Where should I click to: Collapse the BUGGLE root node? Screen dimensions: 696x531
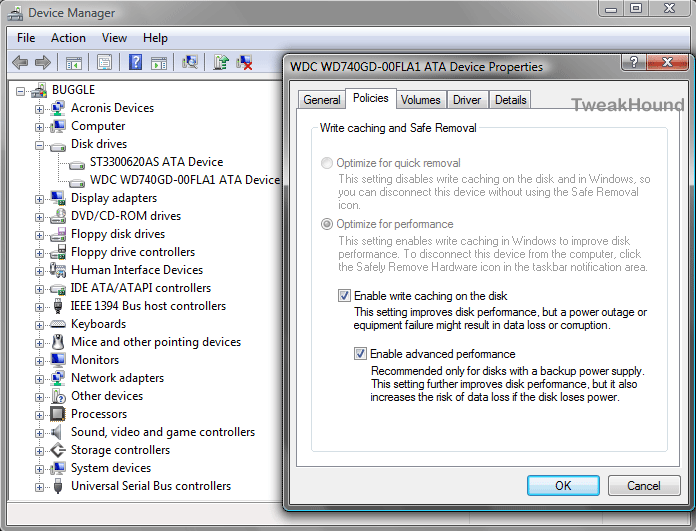(20, 91)
